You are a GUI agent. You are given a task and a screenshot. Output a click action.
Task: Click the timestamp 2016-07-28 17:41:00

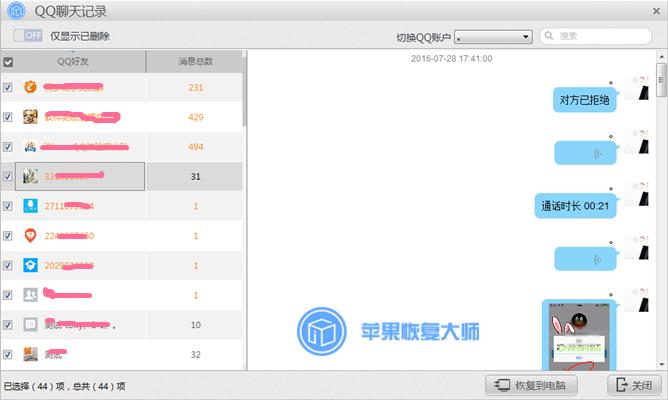[x=452, y=59]
